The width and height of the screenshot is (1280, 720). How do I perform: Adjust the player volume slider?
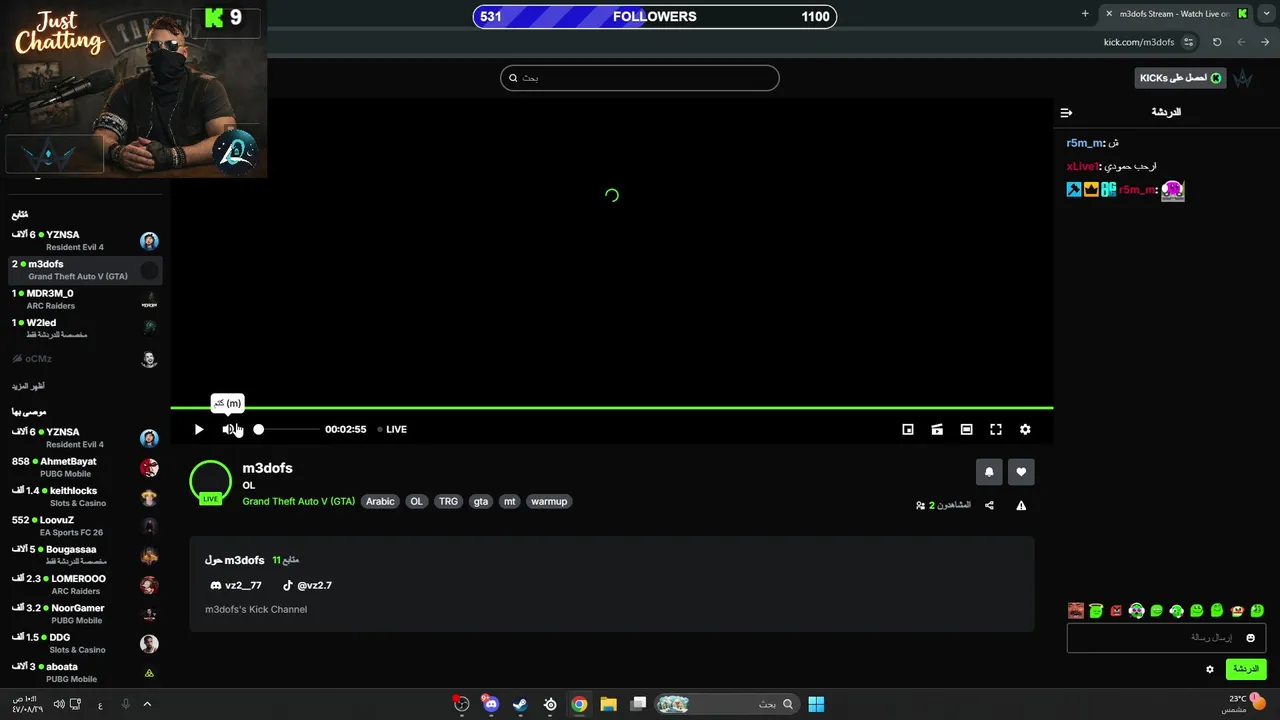coord(287,429)
